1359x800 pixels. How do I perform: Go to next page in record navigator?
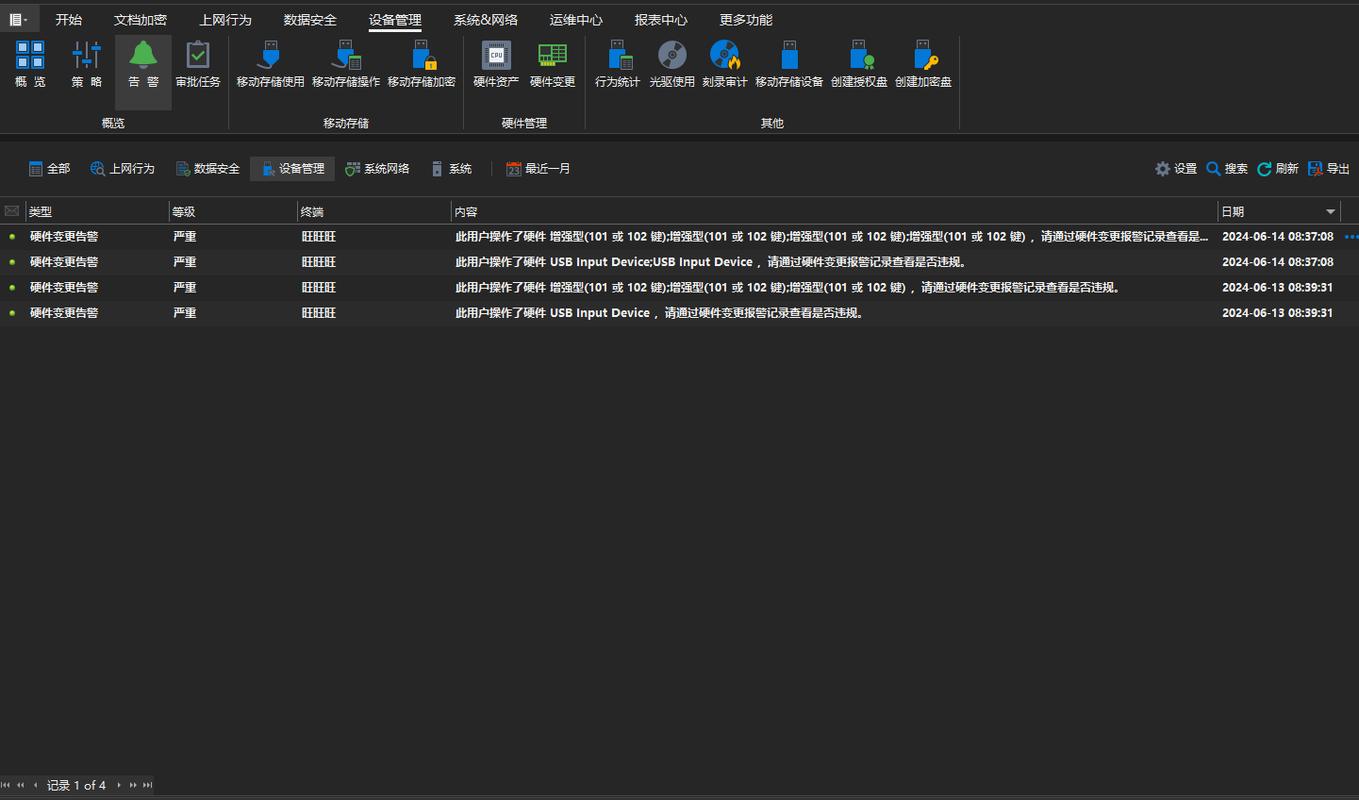tap(132, 785)
